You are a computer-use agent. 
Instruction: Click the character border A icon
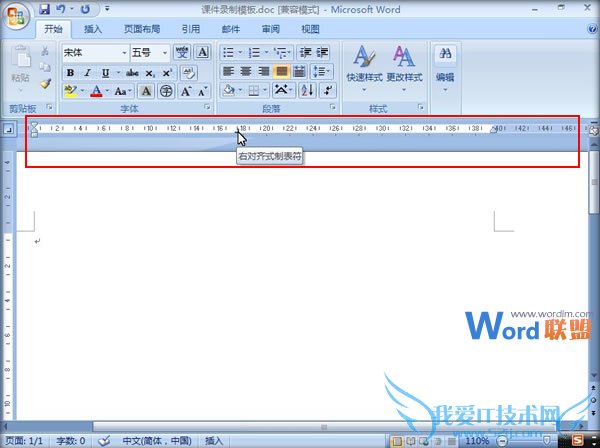(x=202, y=52)
